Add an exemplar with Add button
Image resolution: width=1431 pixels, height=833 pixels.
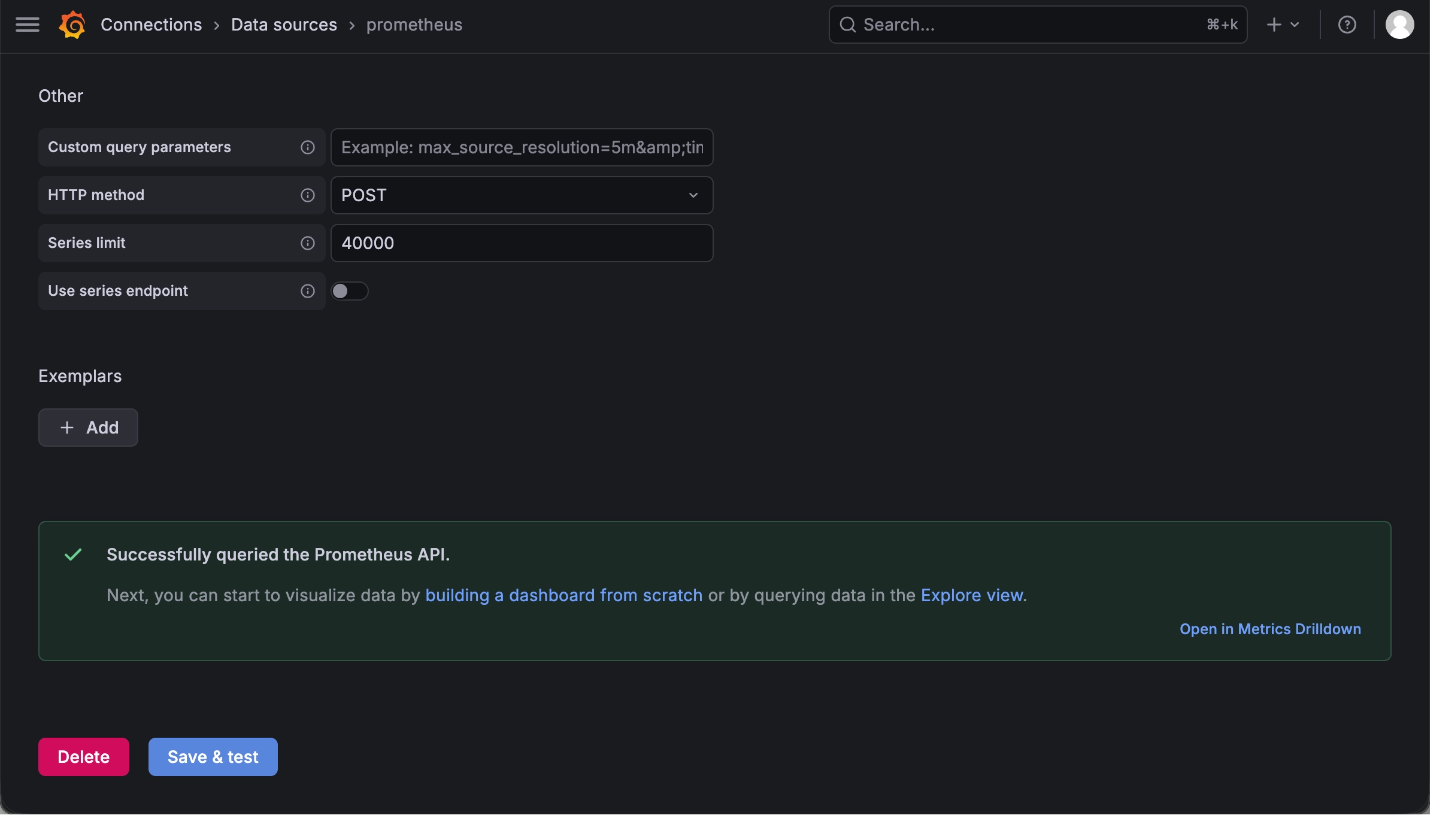coord(88,427)
